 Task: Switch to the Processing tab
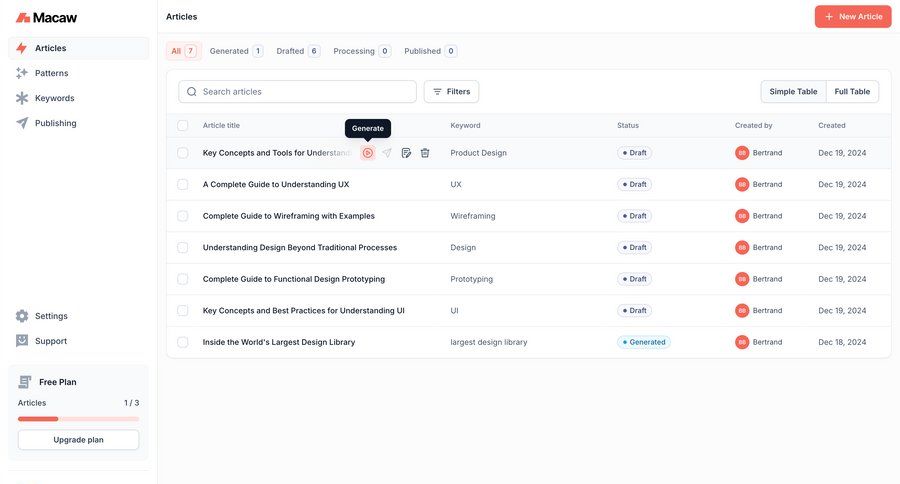362,51
